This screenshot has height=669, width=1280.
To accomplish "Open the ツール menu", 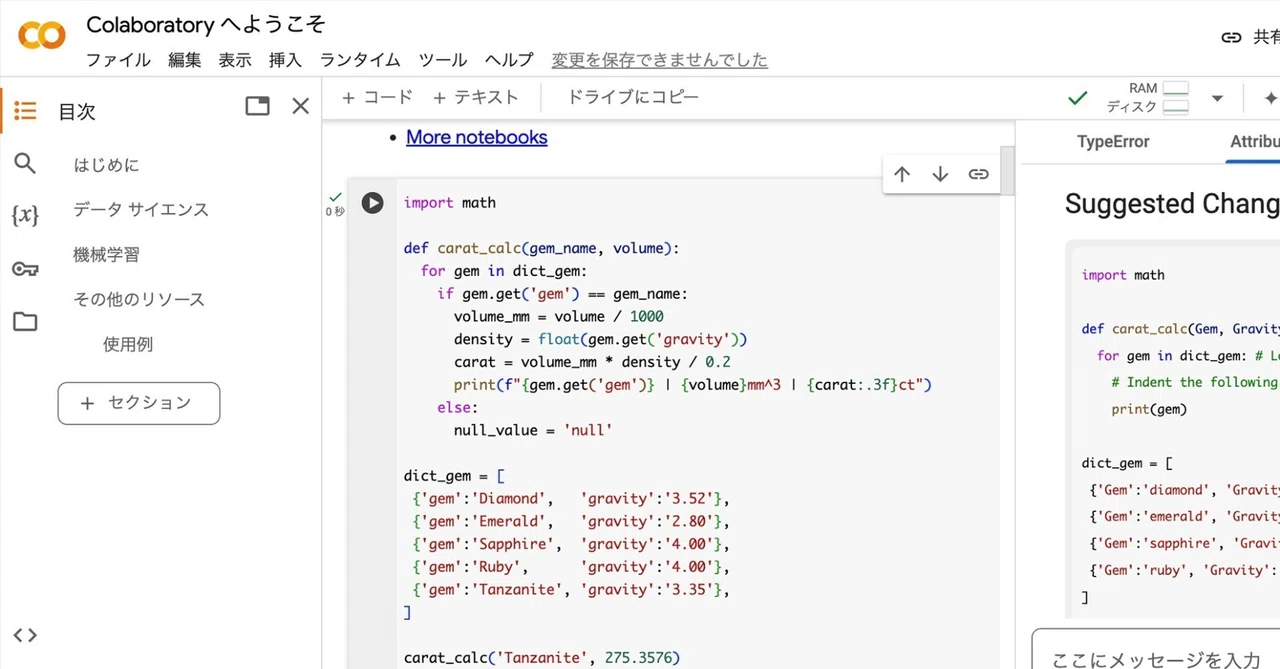I will coord(442,60).
